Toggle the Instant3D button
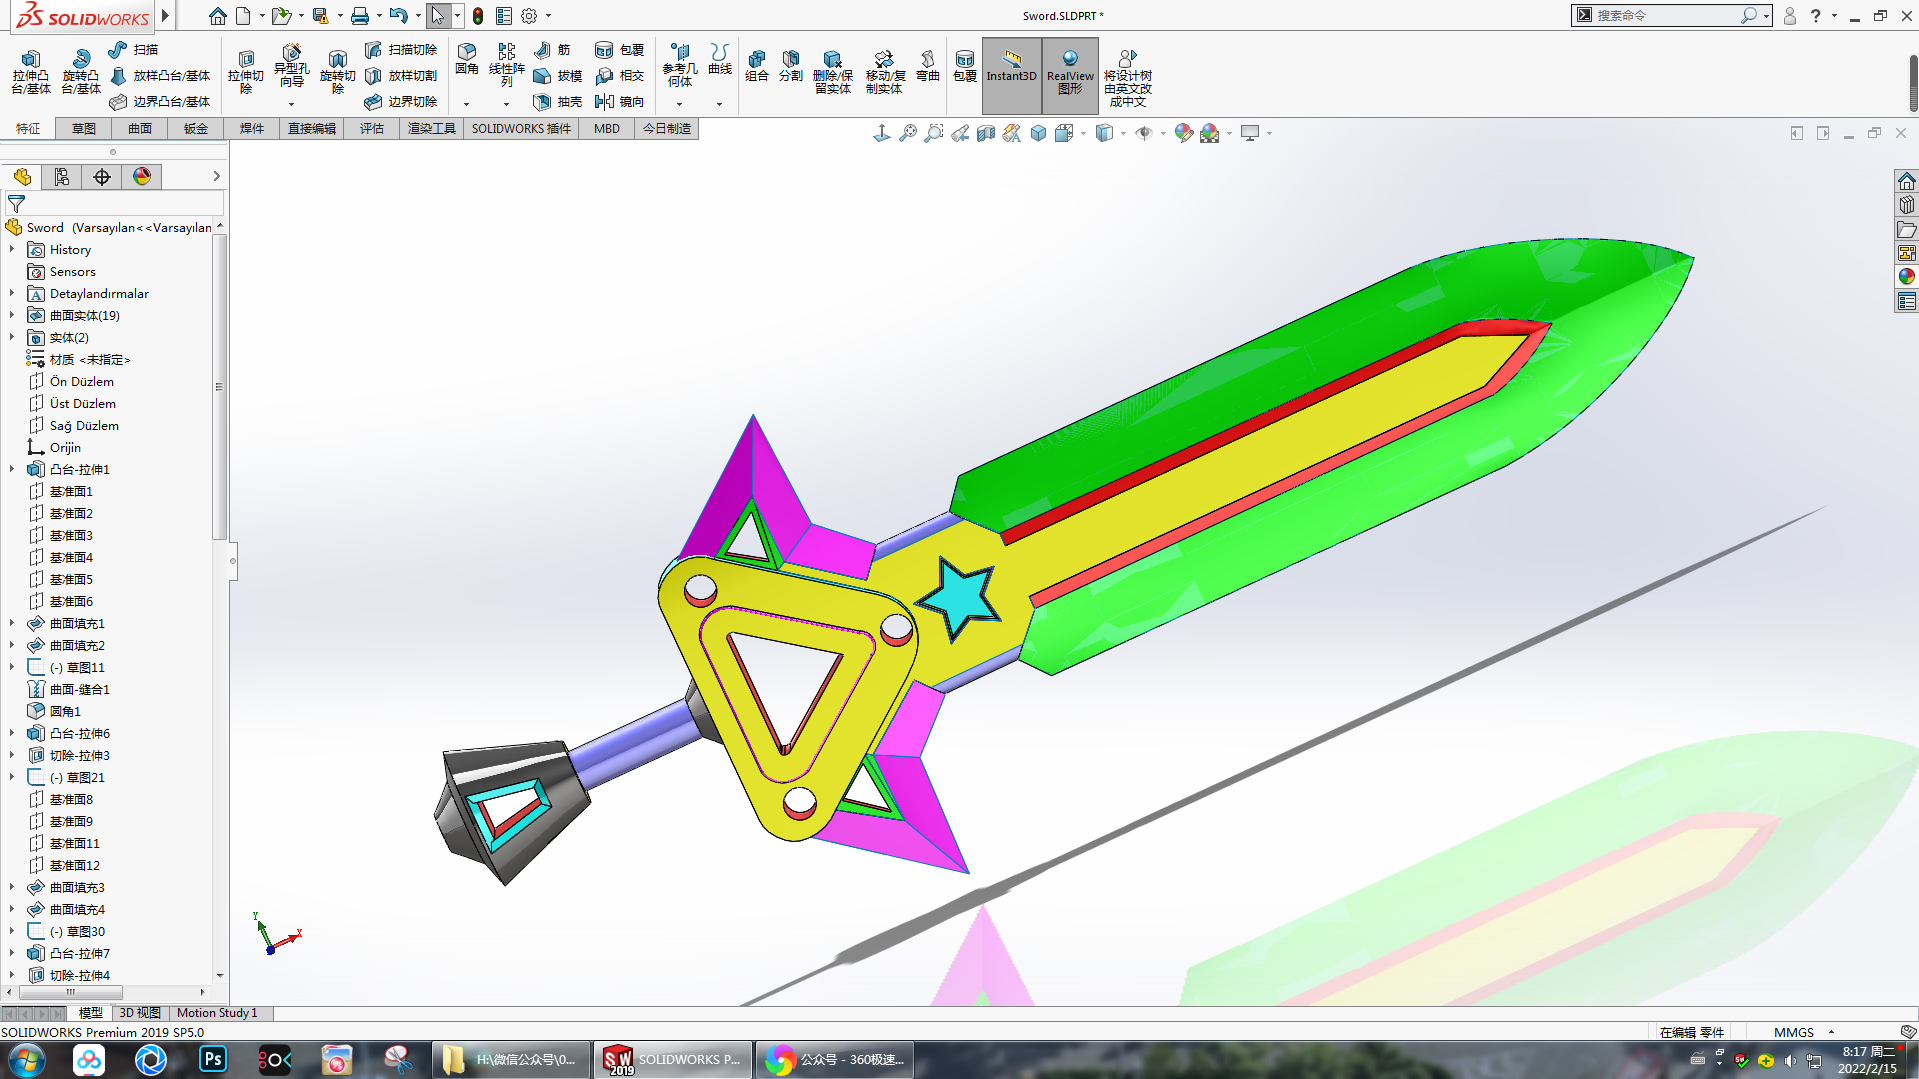Viewport: 1919px width, 1079px height. click(1012, 75)
